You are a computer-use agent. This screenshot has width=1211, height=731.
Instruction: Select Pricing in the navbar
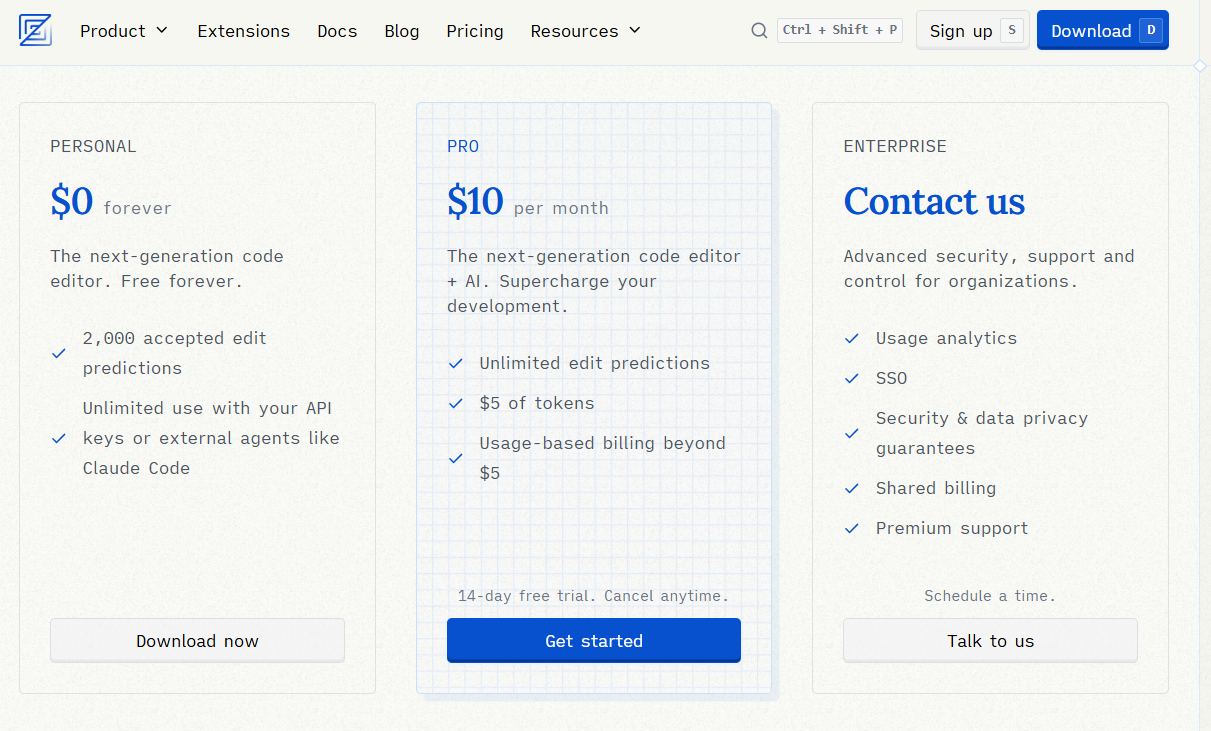475,31
